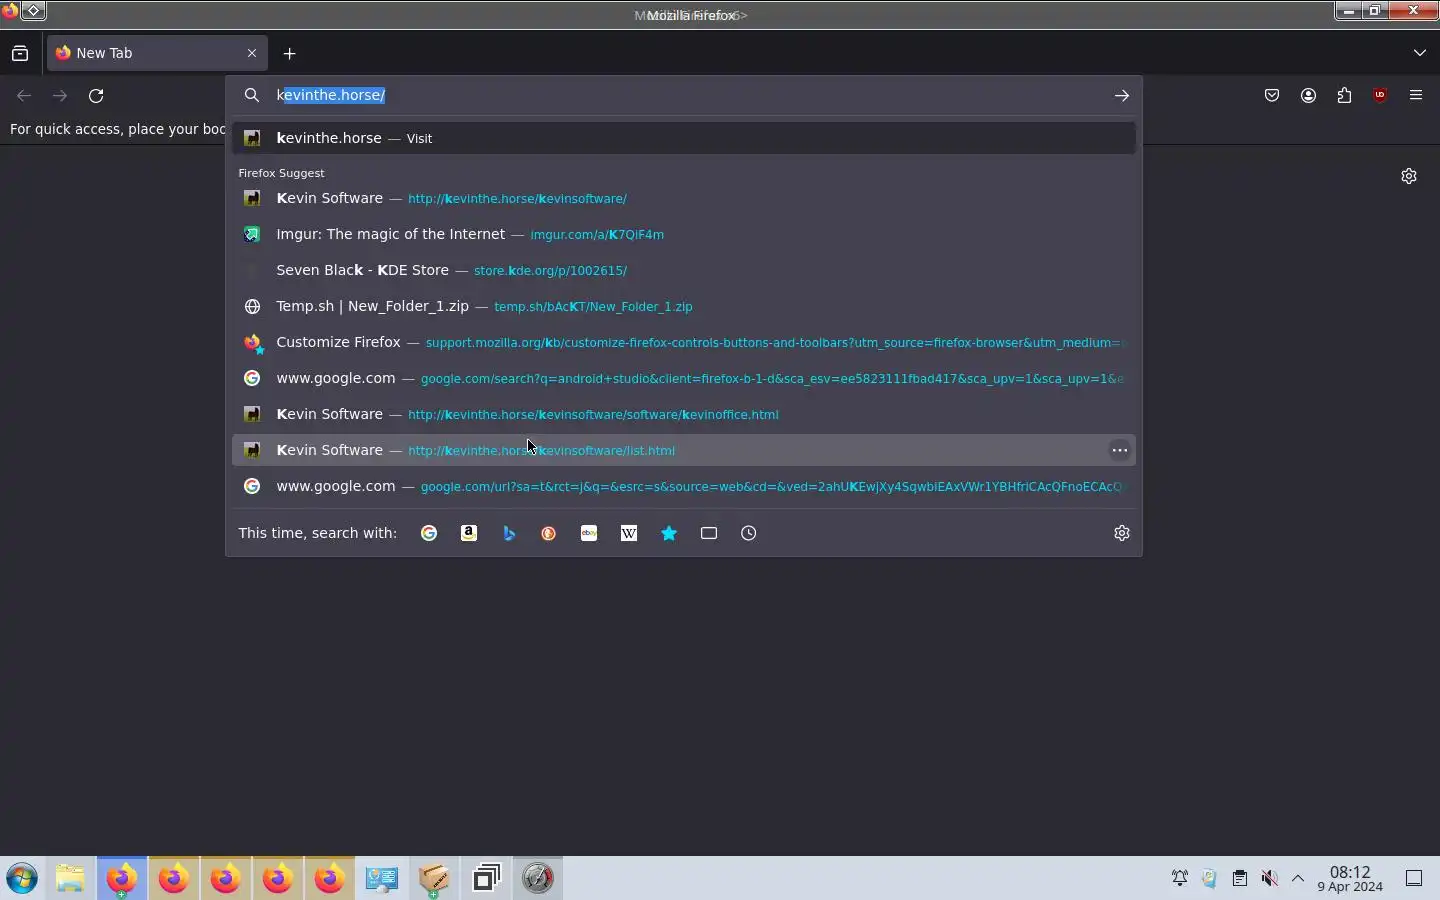Open three-dot menu on list.html suggestion

tap(1120, 450)
